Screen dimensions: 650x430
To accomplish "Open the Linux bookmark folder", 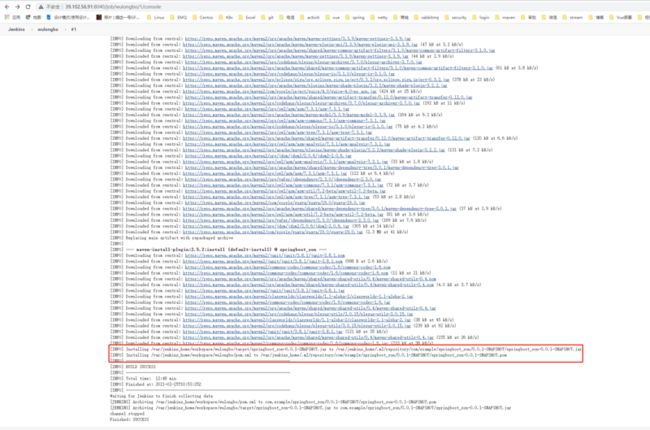I will [x=156, y=17].
